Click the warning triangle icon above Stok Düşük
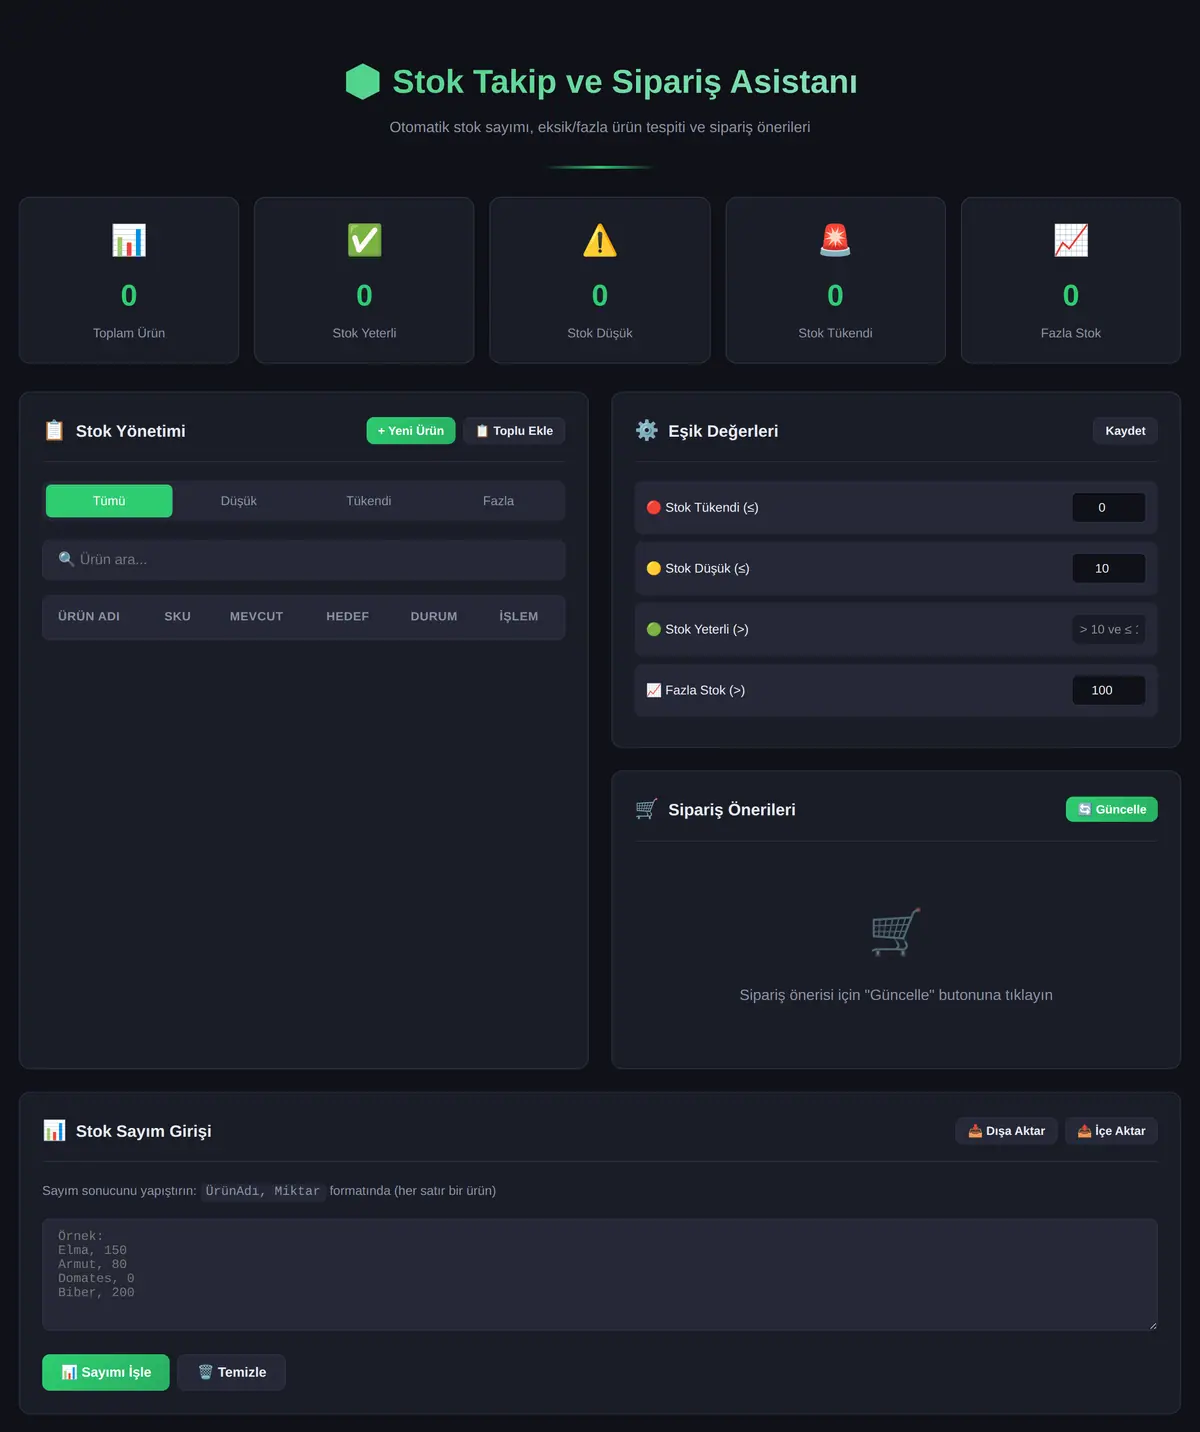Viewport: 1200px width, 1432px height. pyautogui.click(x=600, y=240)
